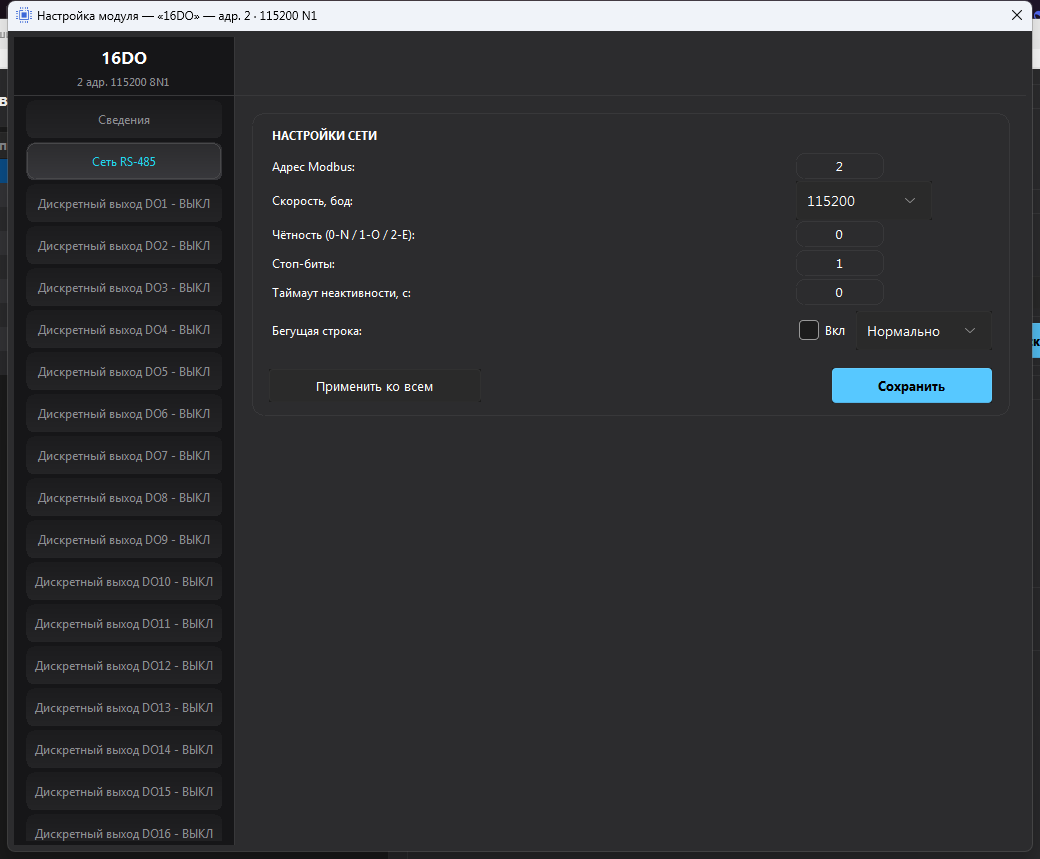Viewport: 1040px width, 859px height.
Task: Close the module settings window
Action: [1016, 15]
